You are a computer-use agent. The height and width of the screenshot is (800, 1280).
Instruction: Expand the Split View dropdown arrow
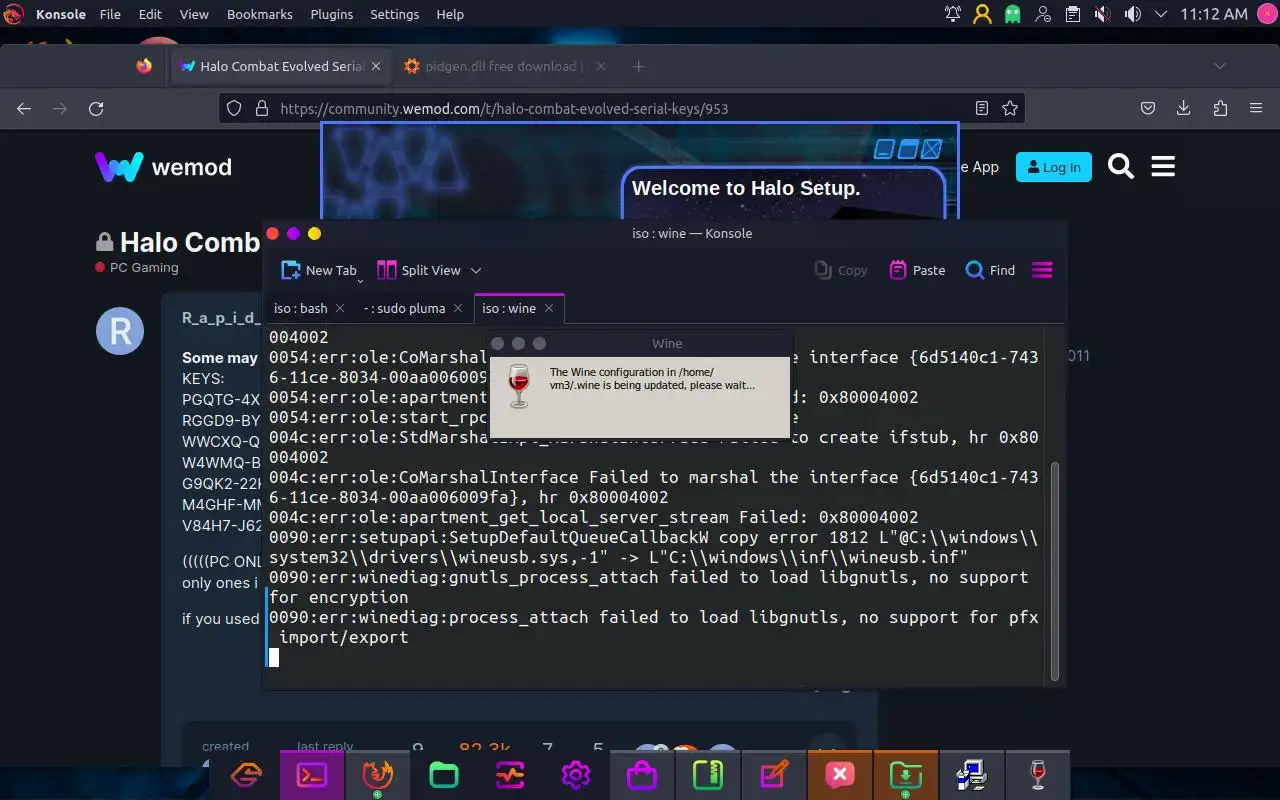[x=476, y=270]
